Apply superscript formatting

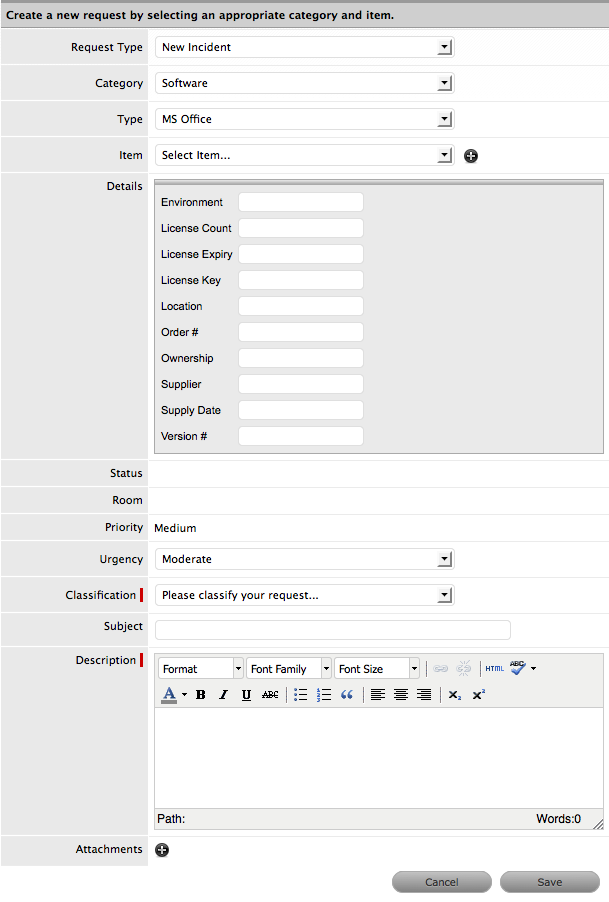coord(479,695)
